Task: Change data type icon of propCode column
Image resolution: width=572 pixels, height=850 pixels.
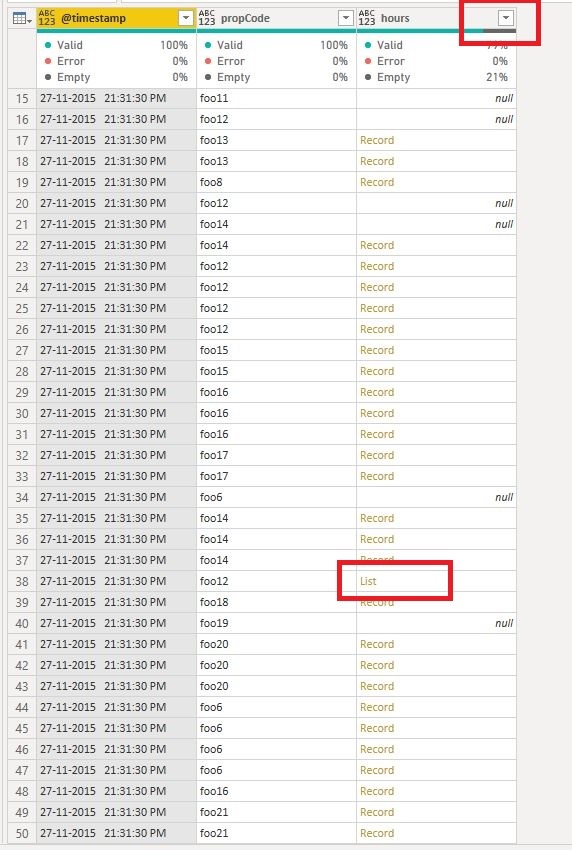Action: coord(207,18)
